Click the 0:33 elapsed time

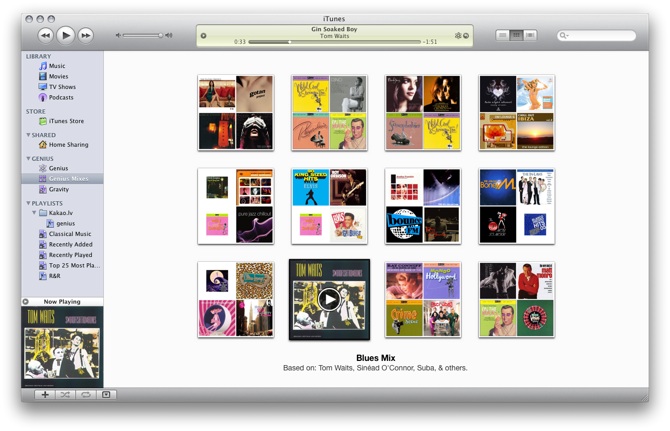tap(240, 42)
